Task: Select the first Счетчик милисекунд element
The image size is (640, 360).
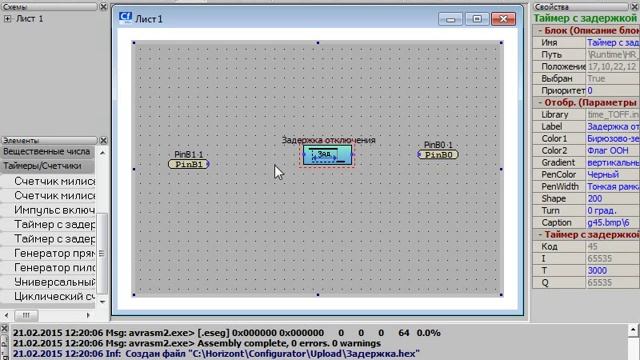Action: coord(48,181)
